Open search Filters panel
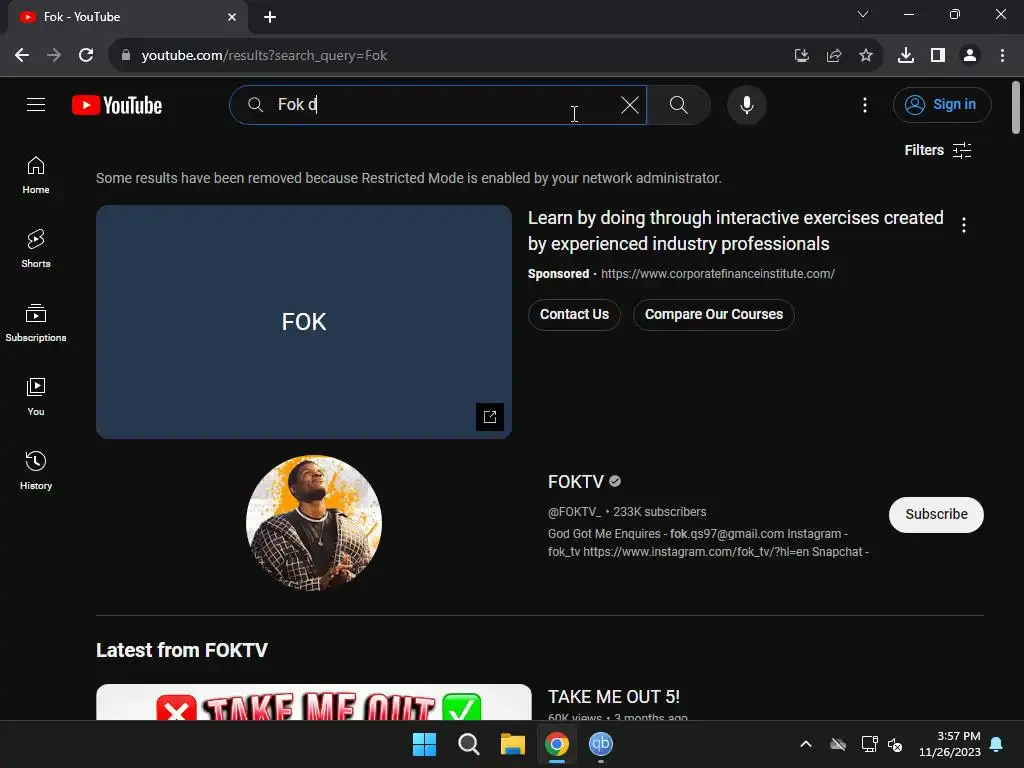 coord(938,150)
